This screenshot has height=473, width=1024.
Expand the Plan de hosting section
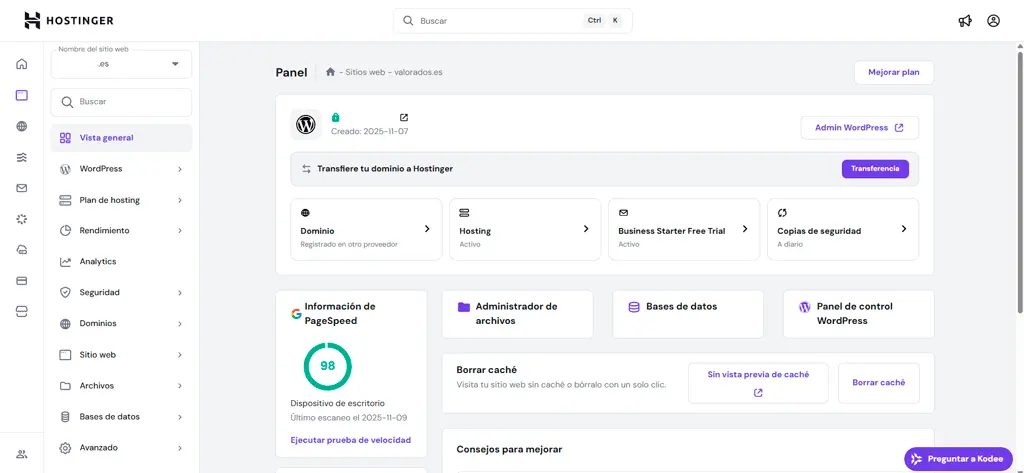pos(121,200)
